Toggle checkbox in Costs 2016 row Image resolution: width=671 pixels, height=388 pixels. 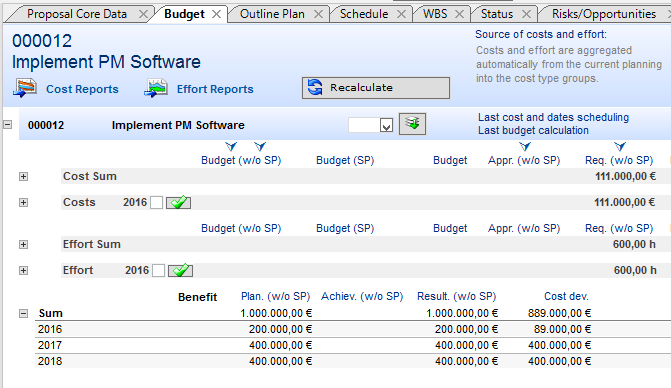(157, 202)
